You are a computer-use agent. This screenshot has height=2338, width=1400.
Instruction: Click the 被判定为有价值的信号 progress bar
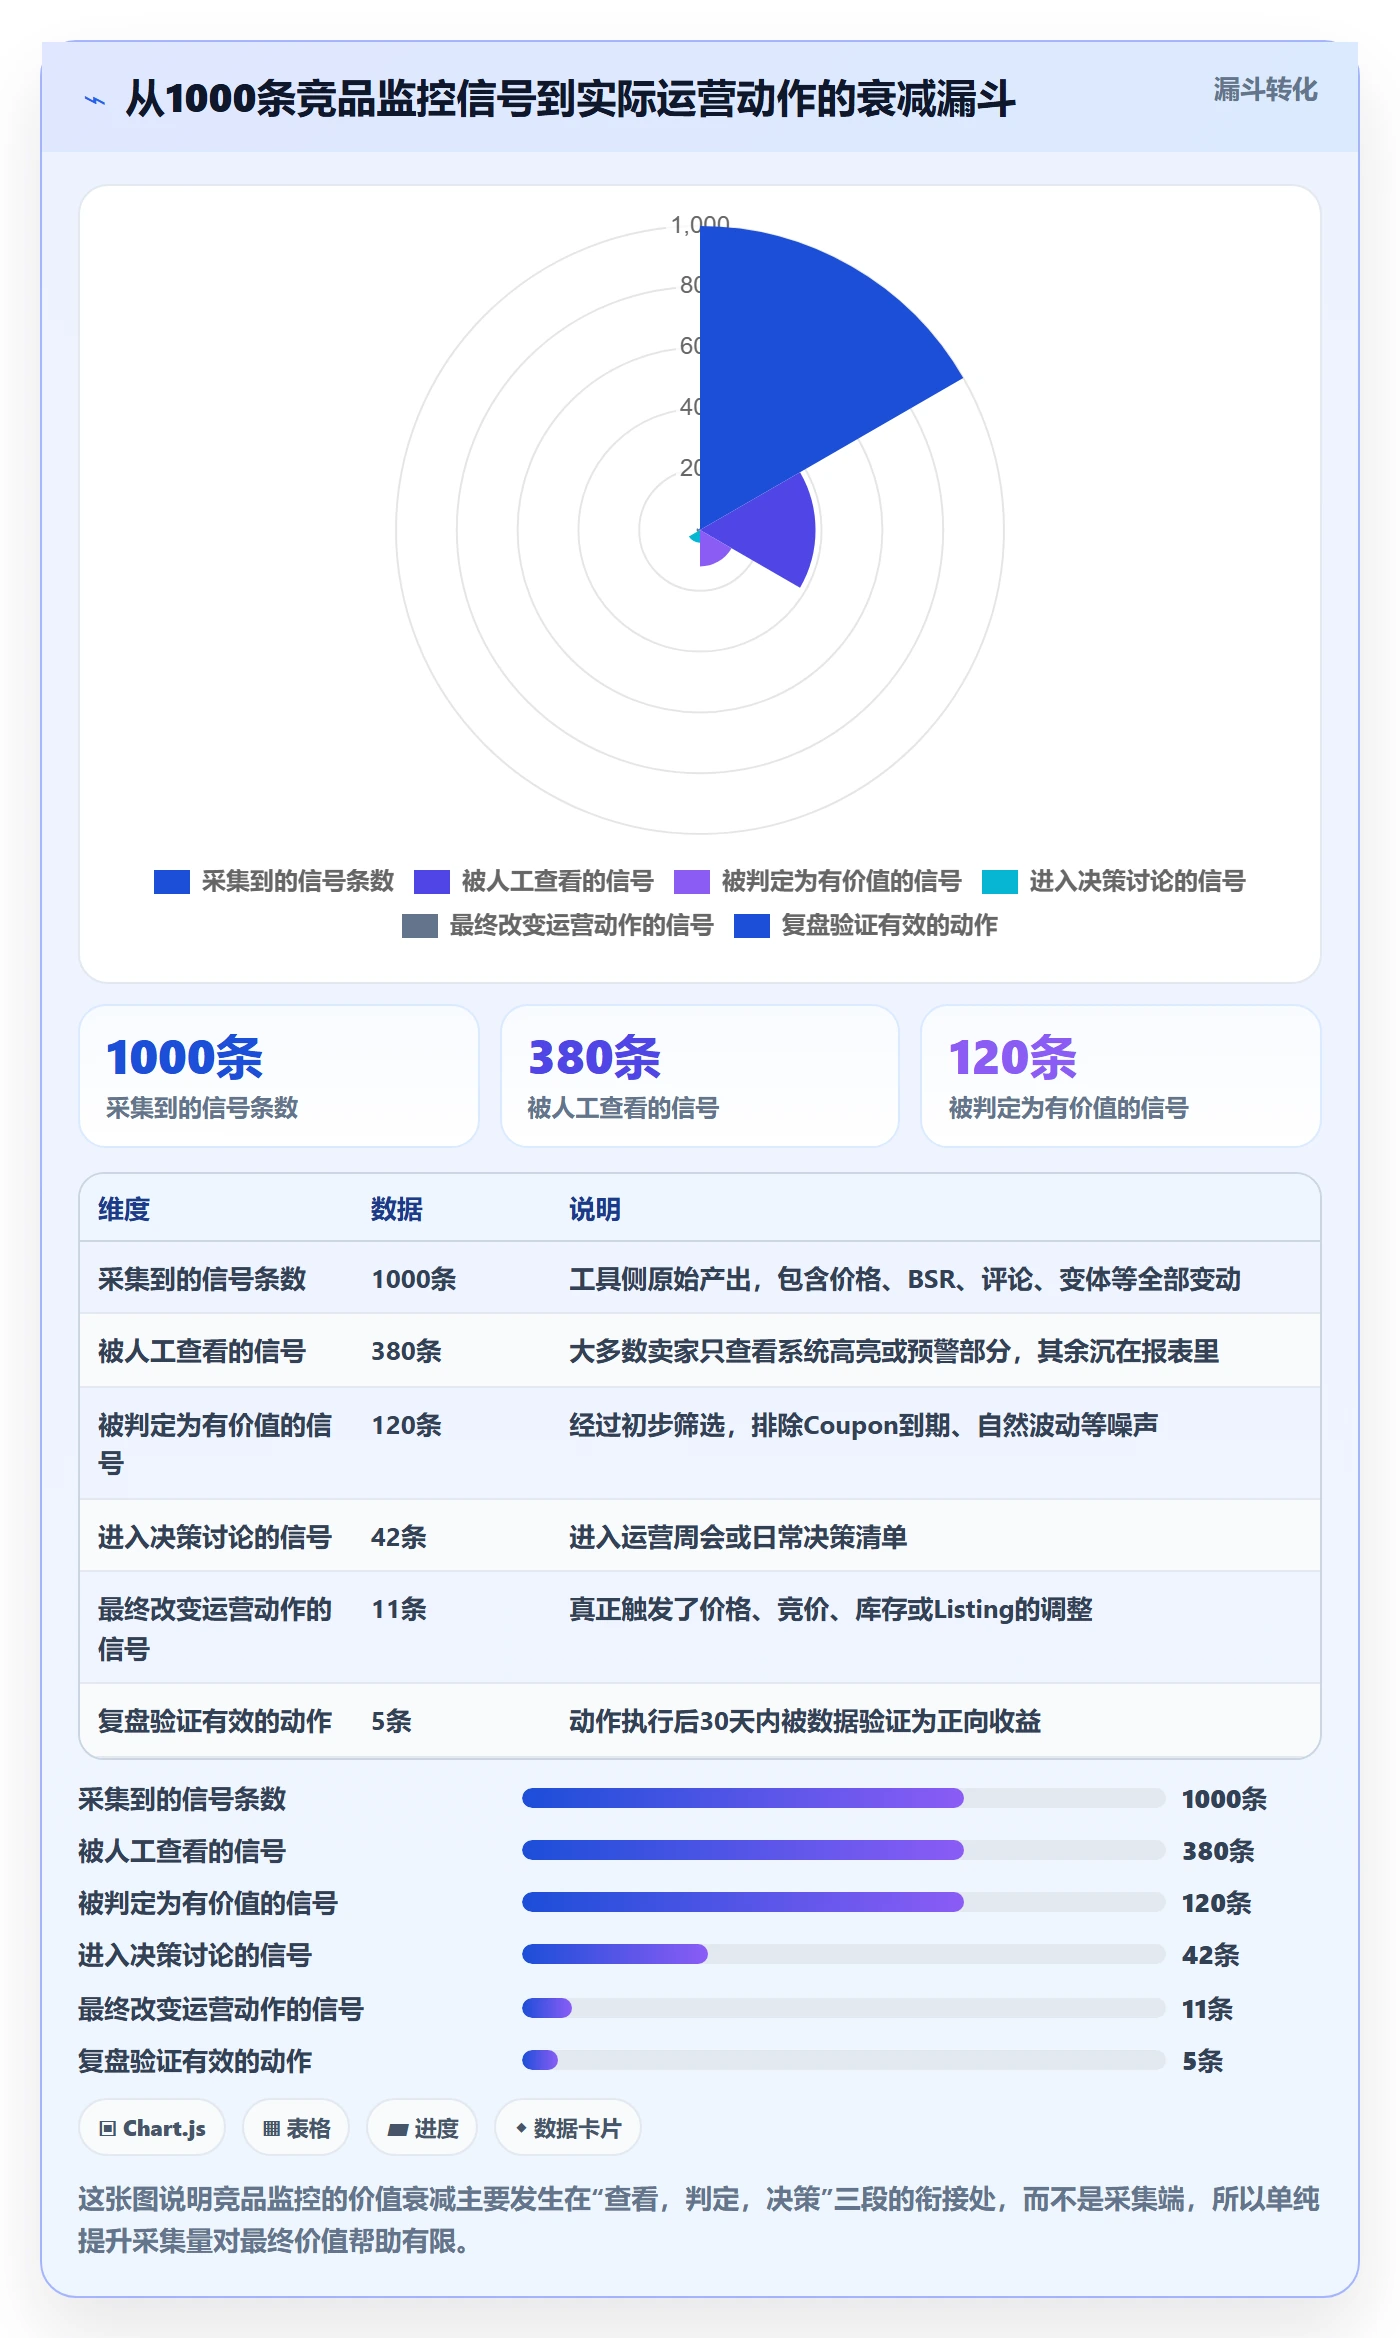tap(843, 1902)
